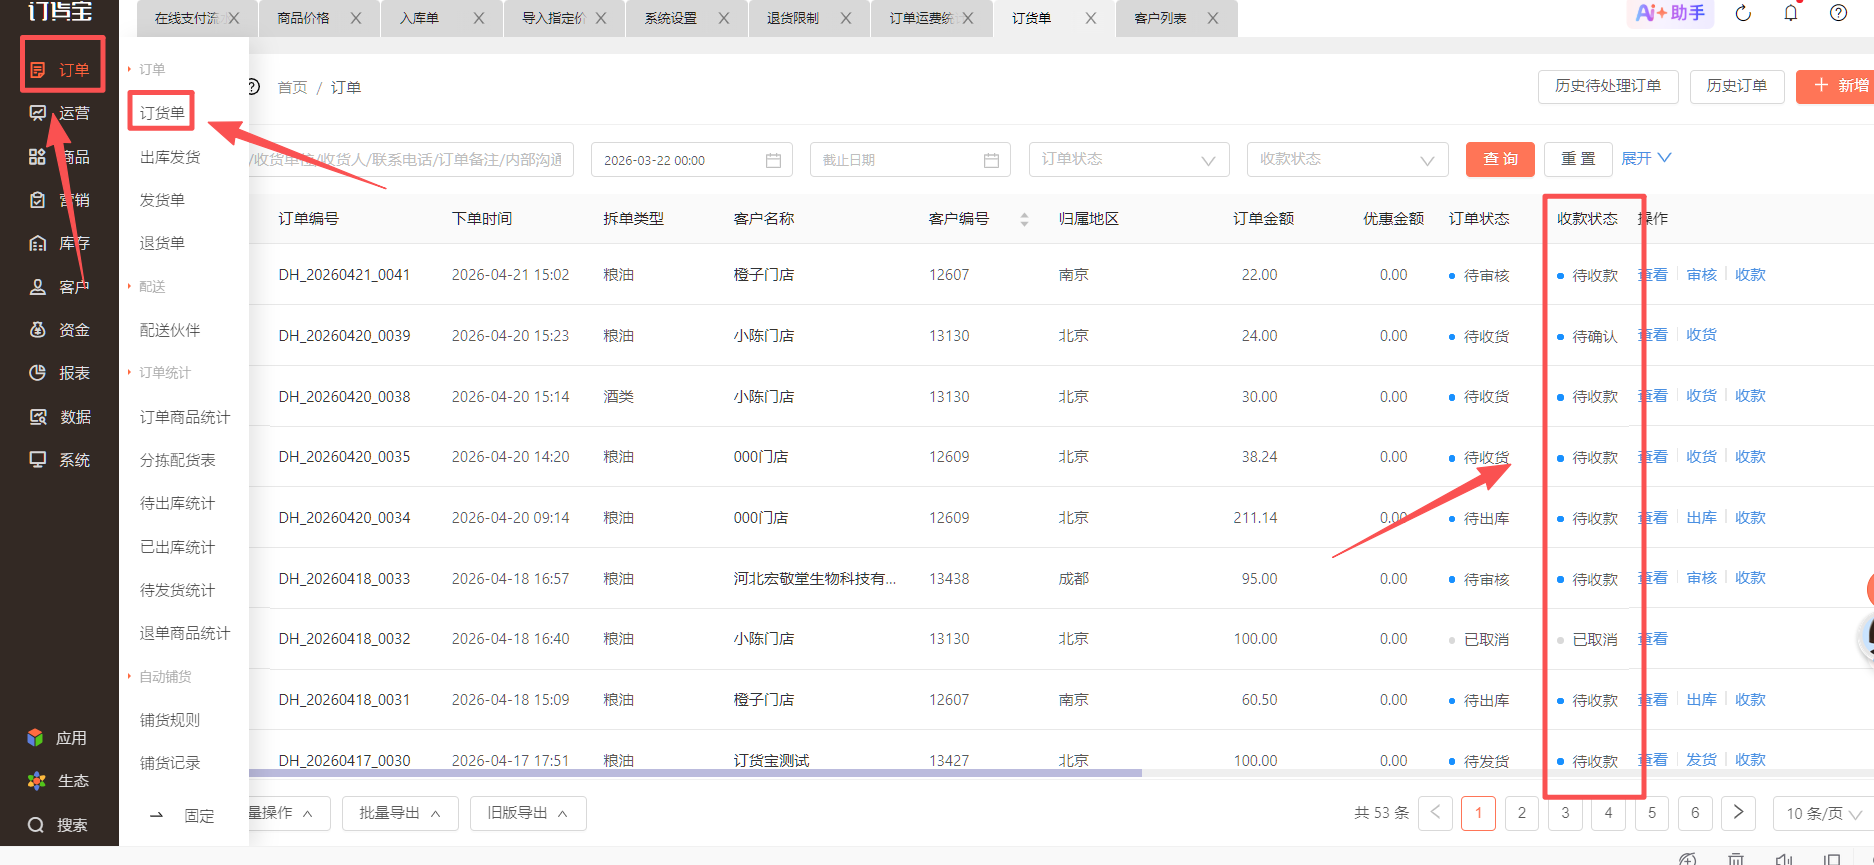1874x865 pixels.
Task: Click the 重置 reset button
Action: tap(1578, 159)
